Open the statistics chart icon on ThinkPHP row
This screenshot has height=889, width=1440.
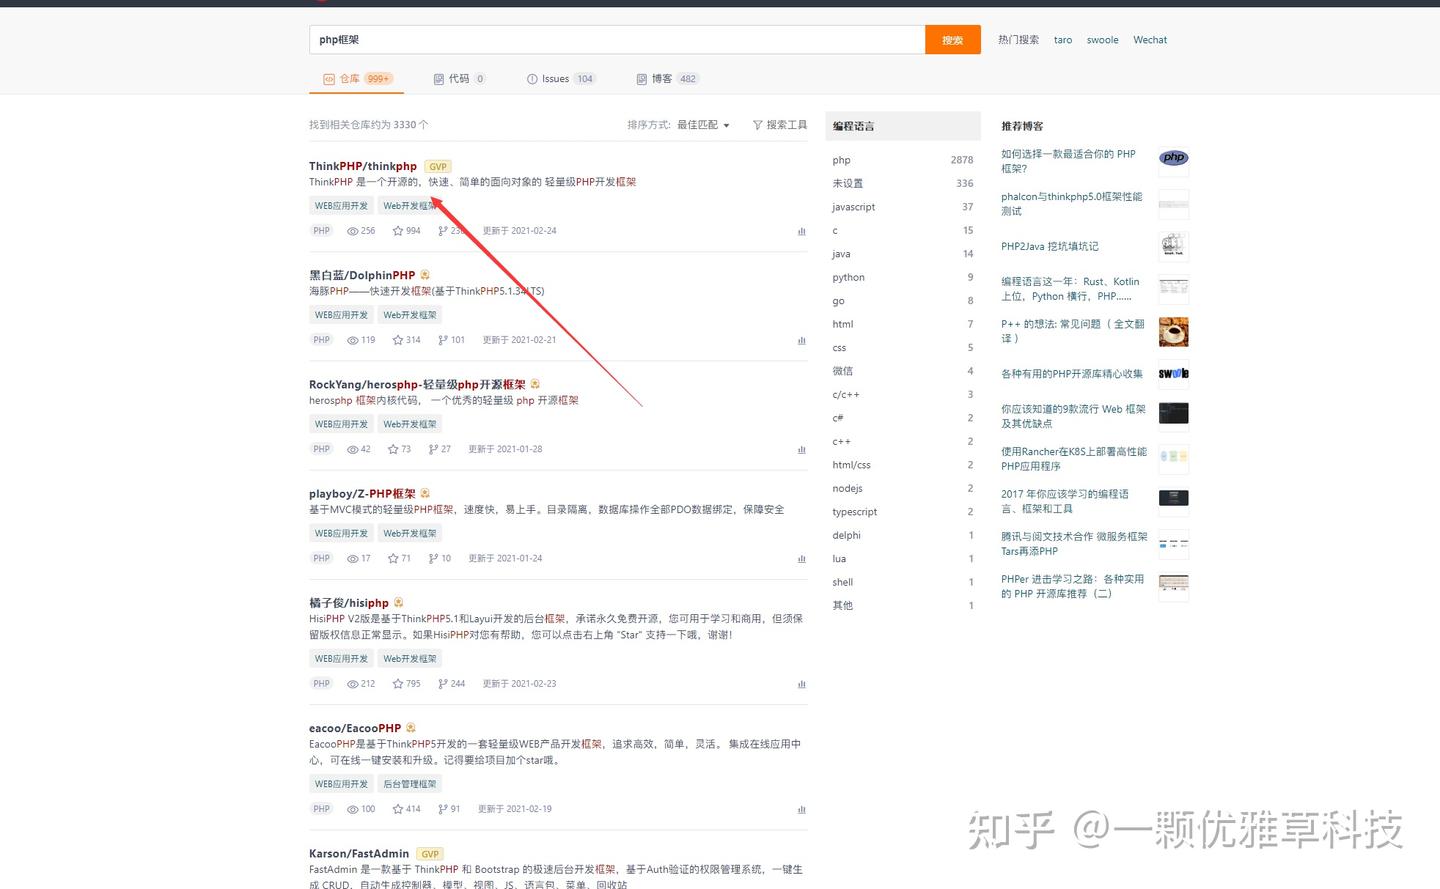801,231
